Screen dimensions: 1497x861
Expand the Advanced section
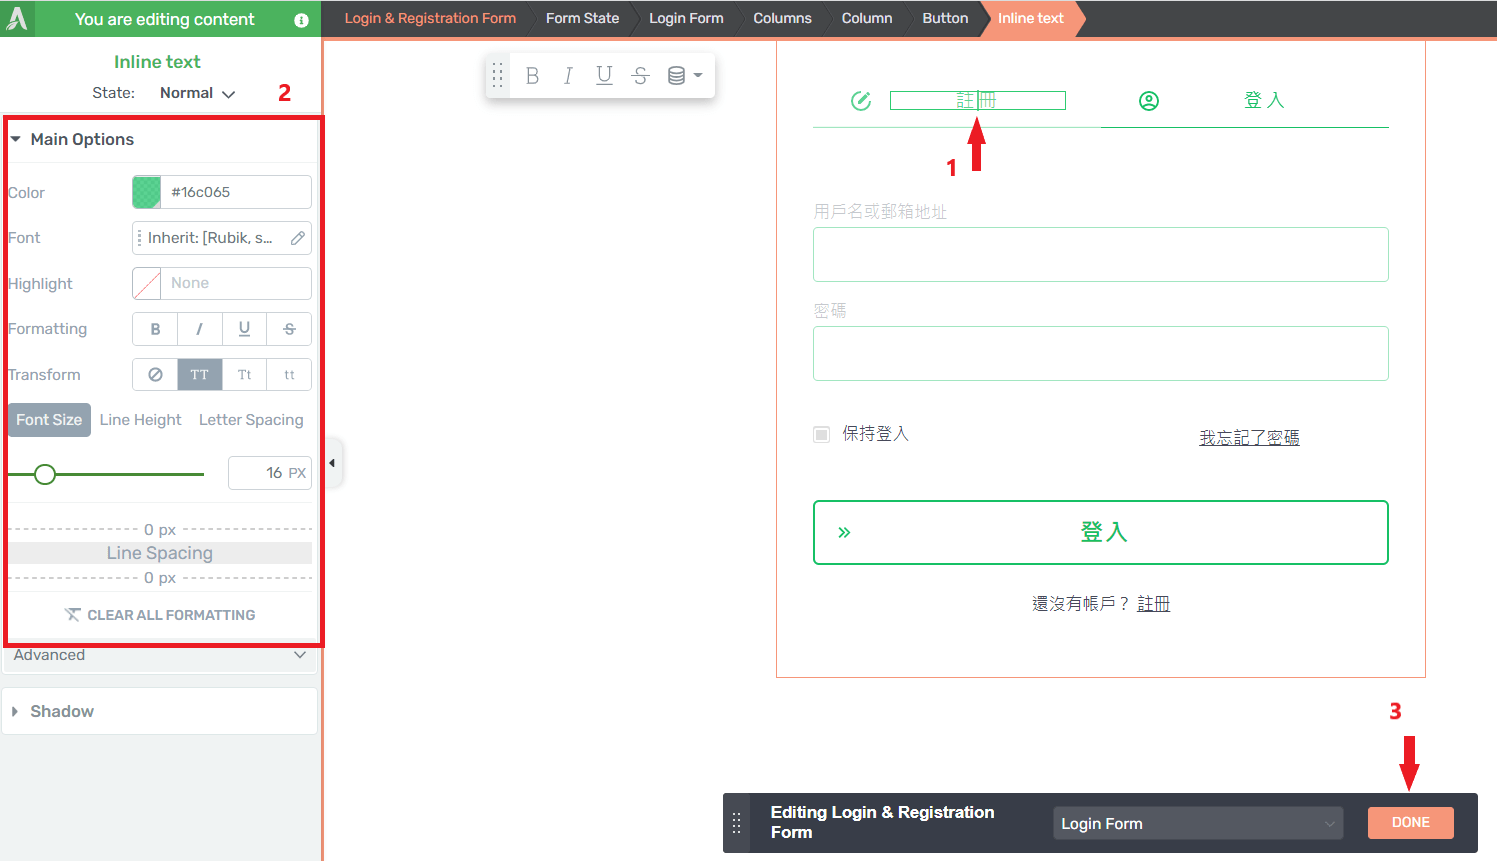160,656
